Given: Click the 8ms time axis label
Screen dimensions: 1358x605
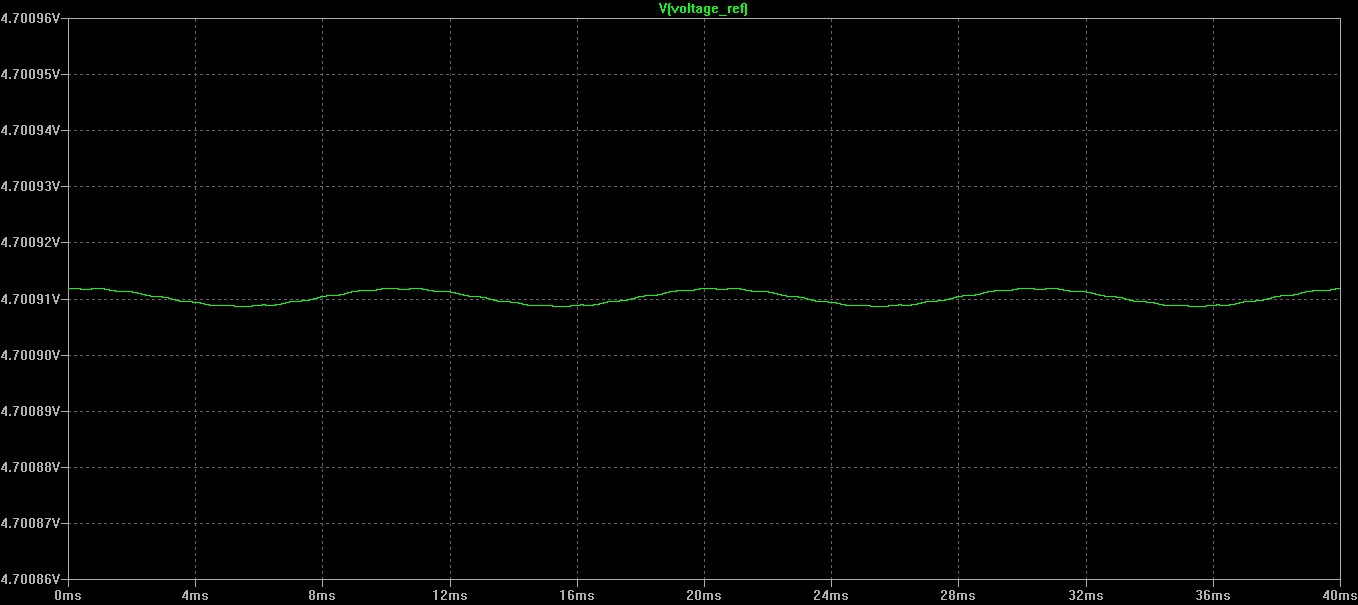Looking at the screenshot, I should pyautogui.click(x=322, y=594).
